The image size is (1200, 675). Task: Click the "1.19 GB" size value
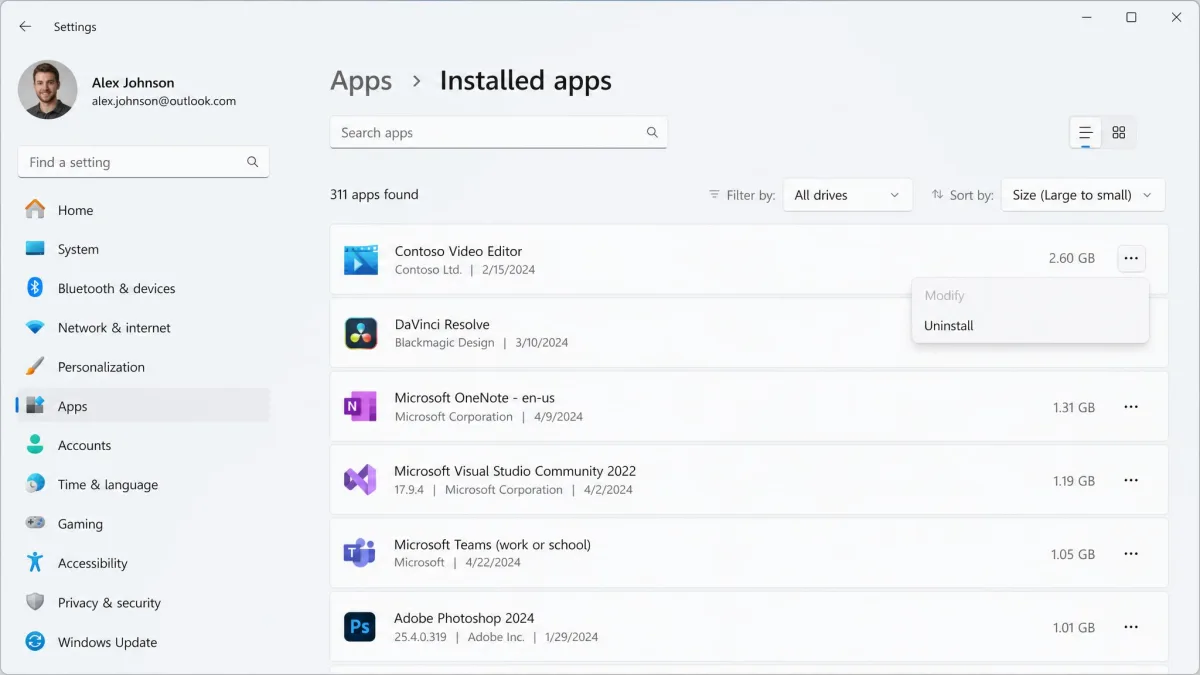tap(1074, 481)
